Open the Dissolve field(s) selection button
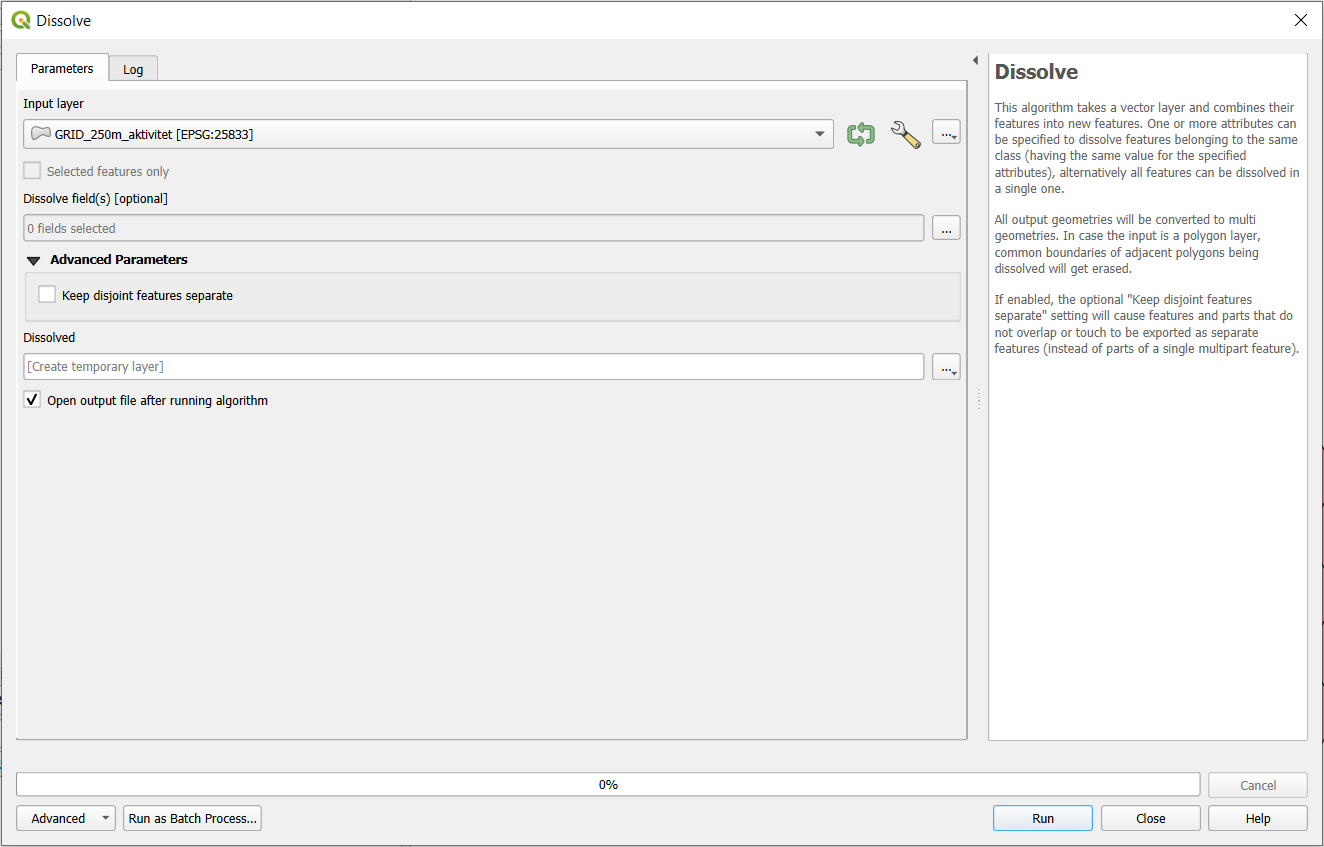 point(946,228)
